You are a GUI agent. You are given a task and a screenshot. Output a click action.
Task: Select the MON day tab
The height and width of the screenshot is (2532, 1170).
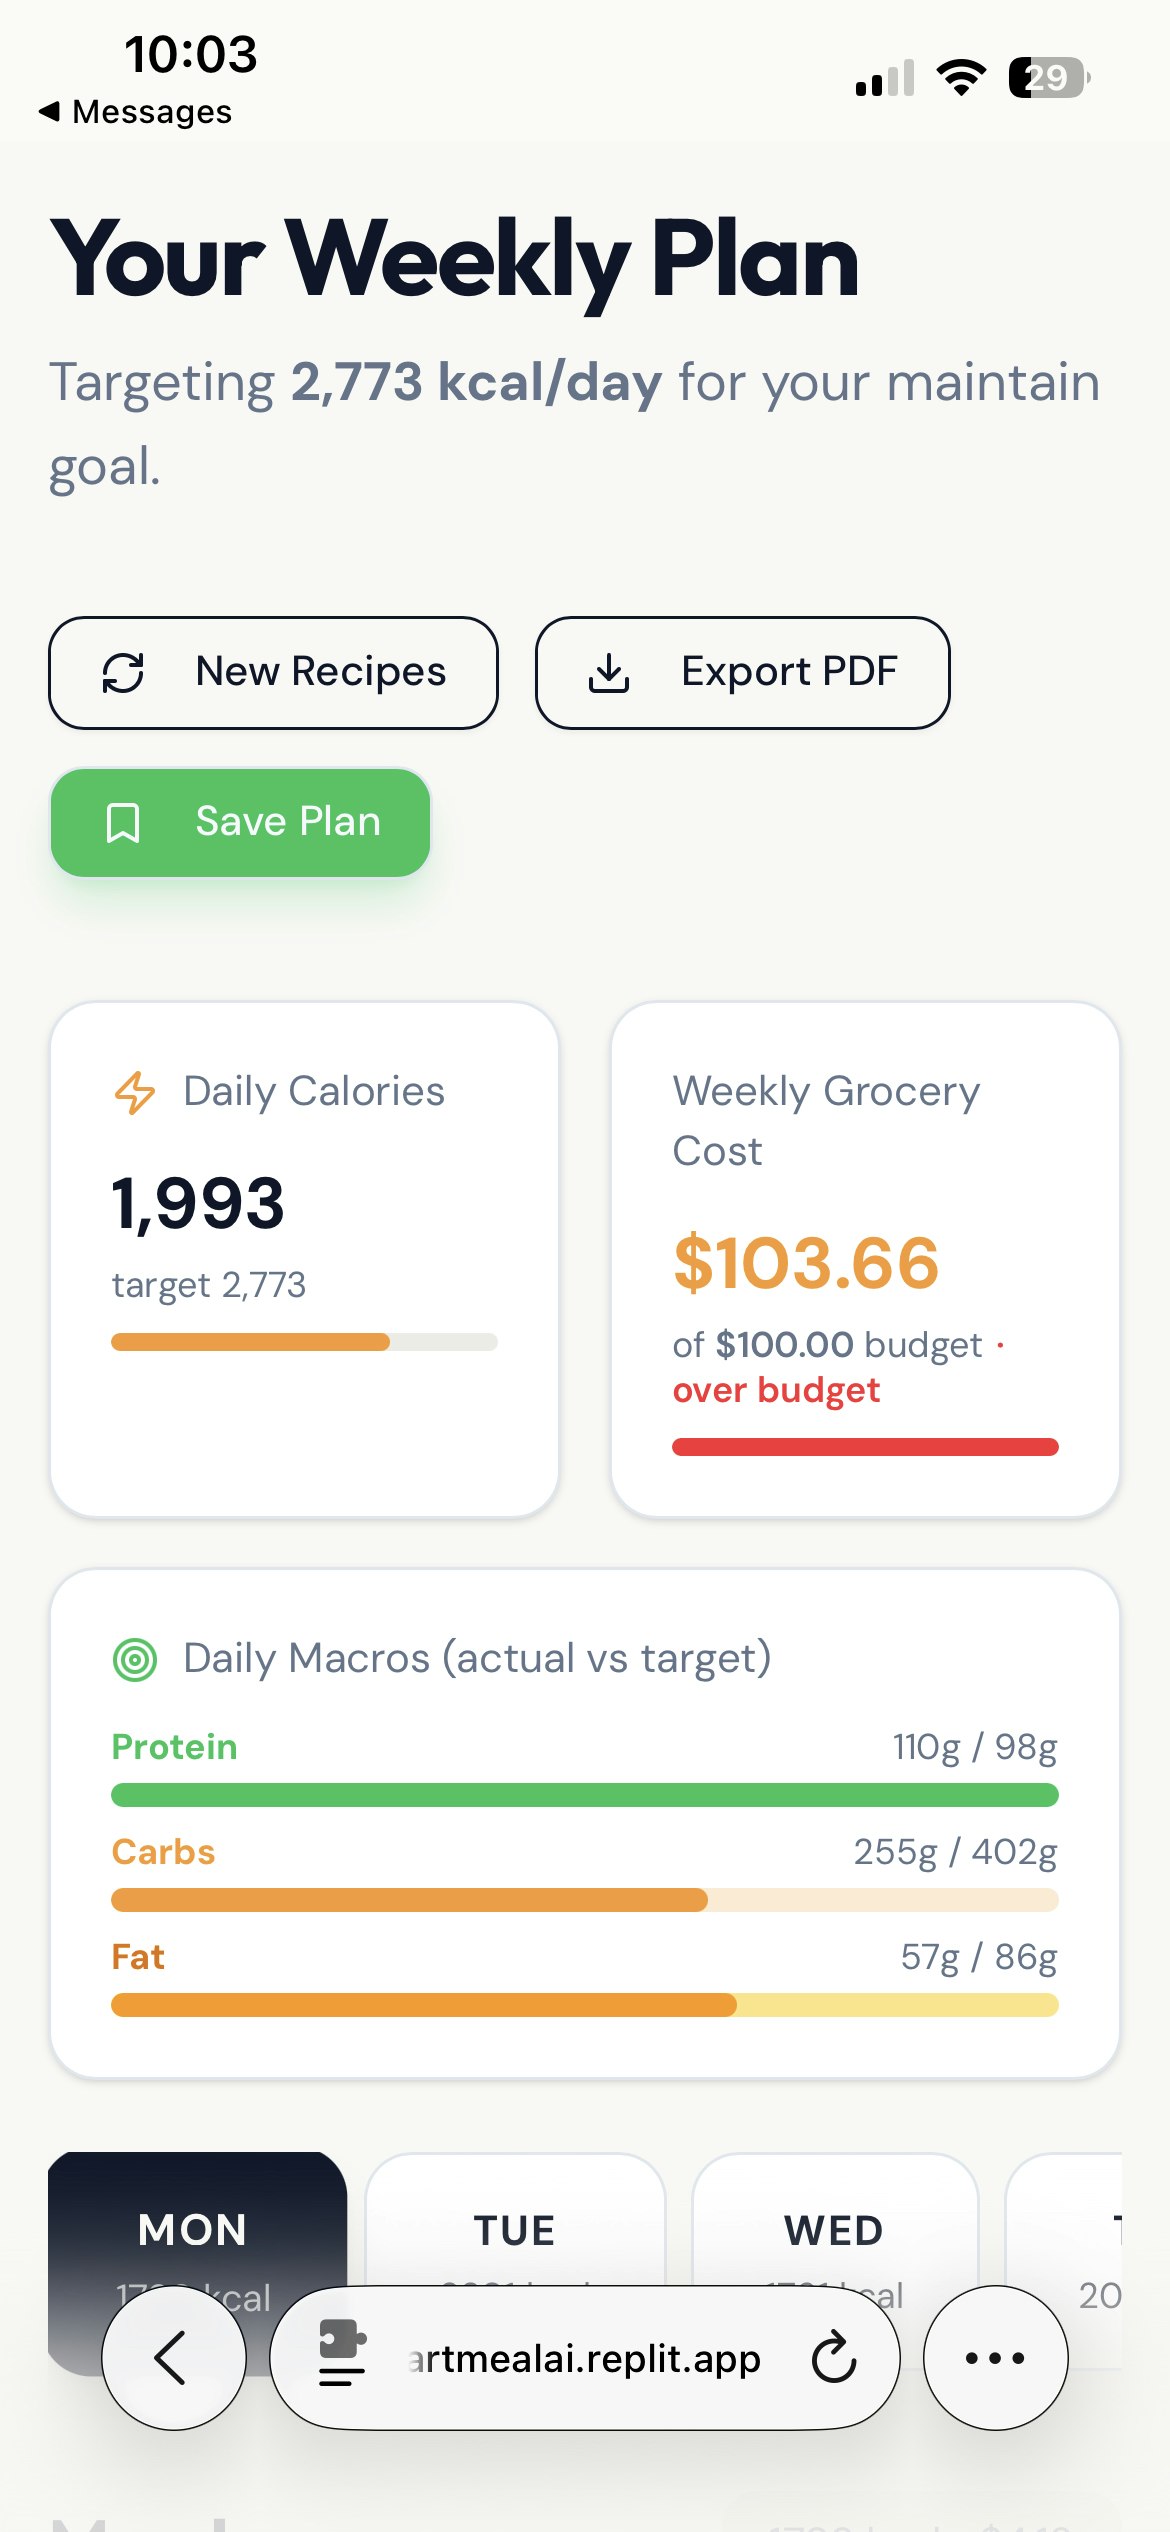pyautogui.click(x=193, y=2230)
